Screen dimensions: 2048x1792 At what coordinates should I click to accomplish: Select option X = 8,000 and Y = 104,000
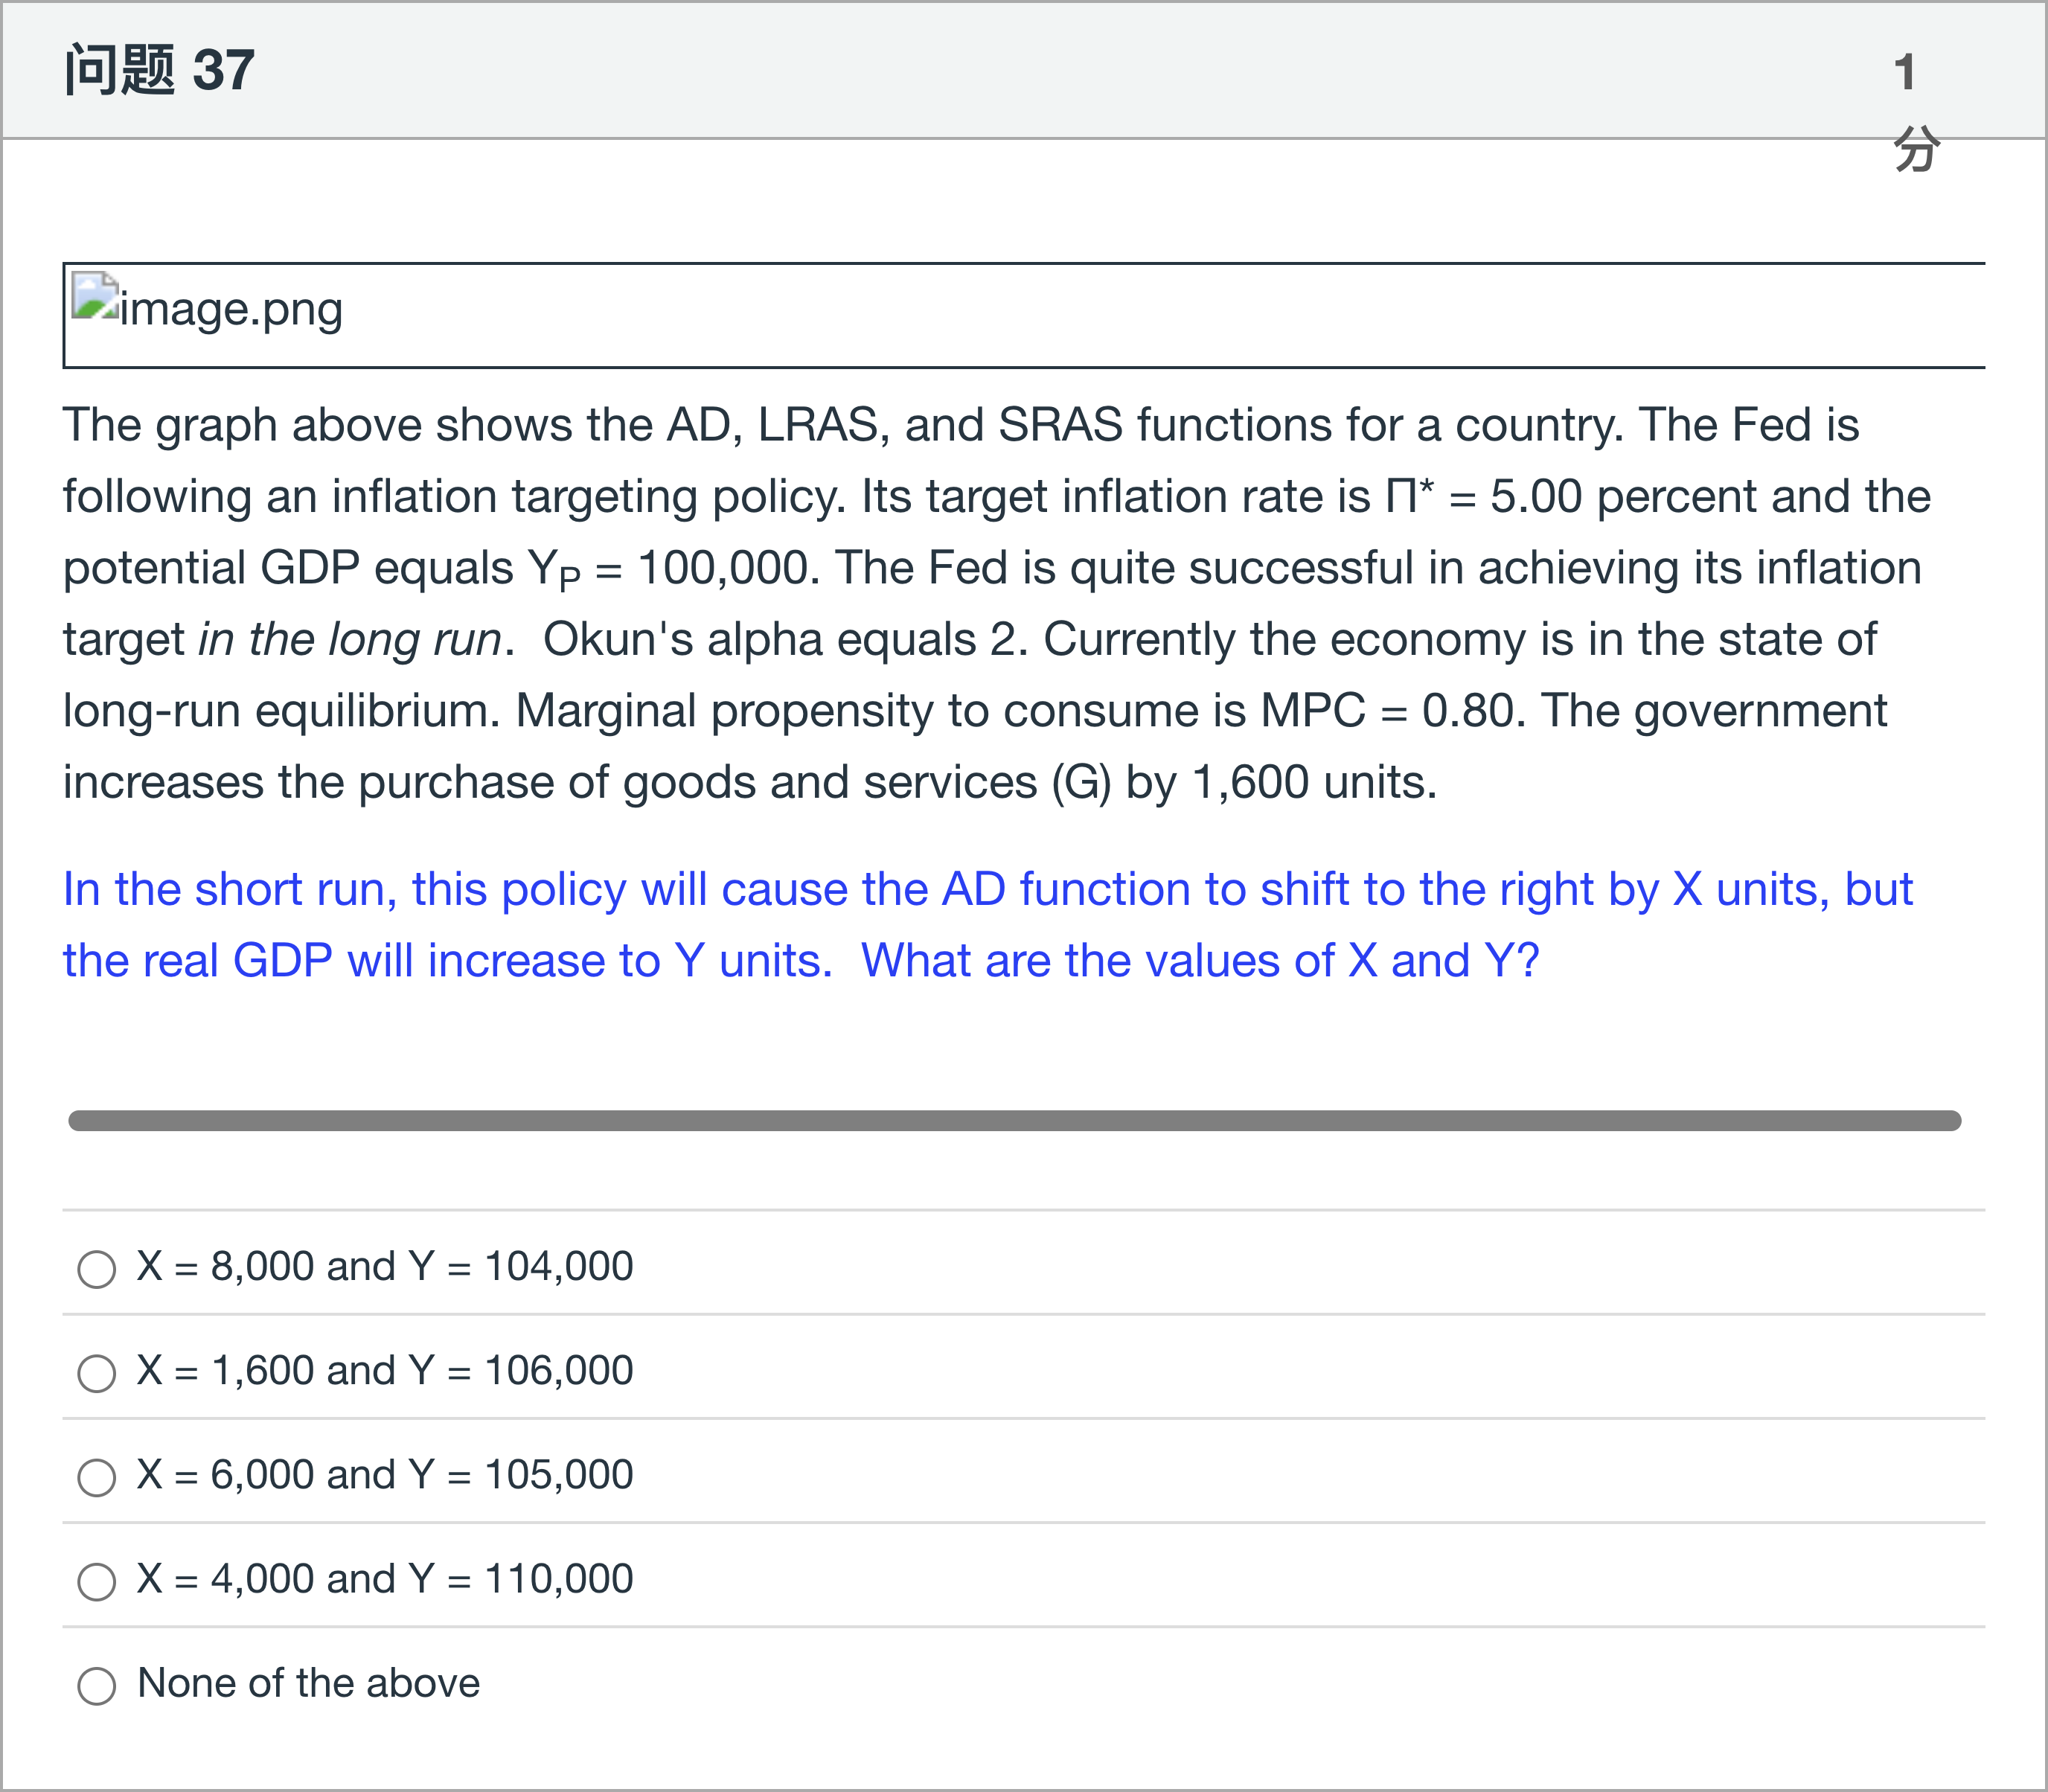point(96,1269)
